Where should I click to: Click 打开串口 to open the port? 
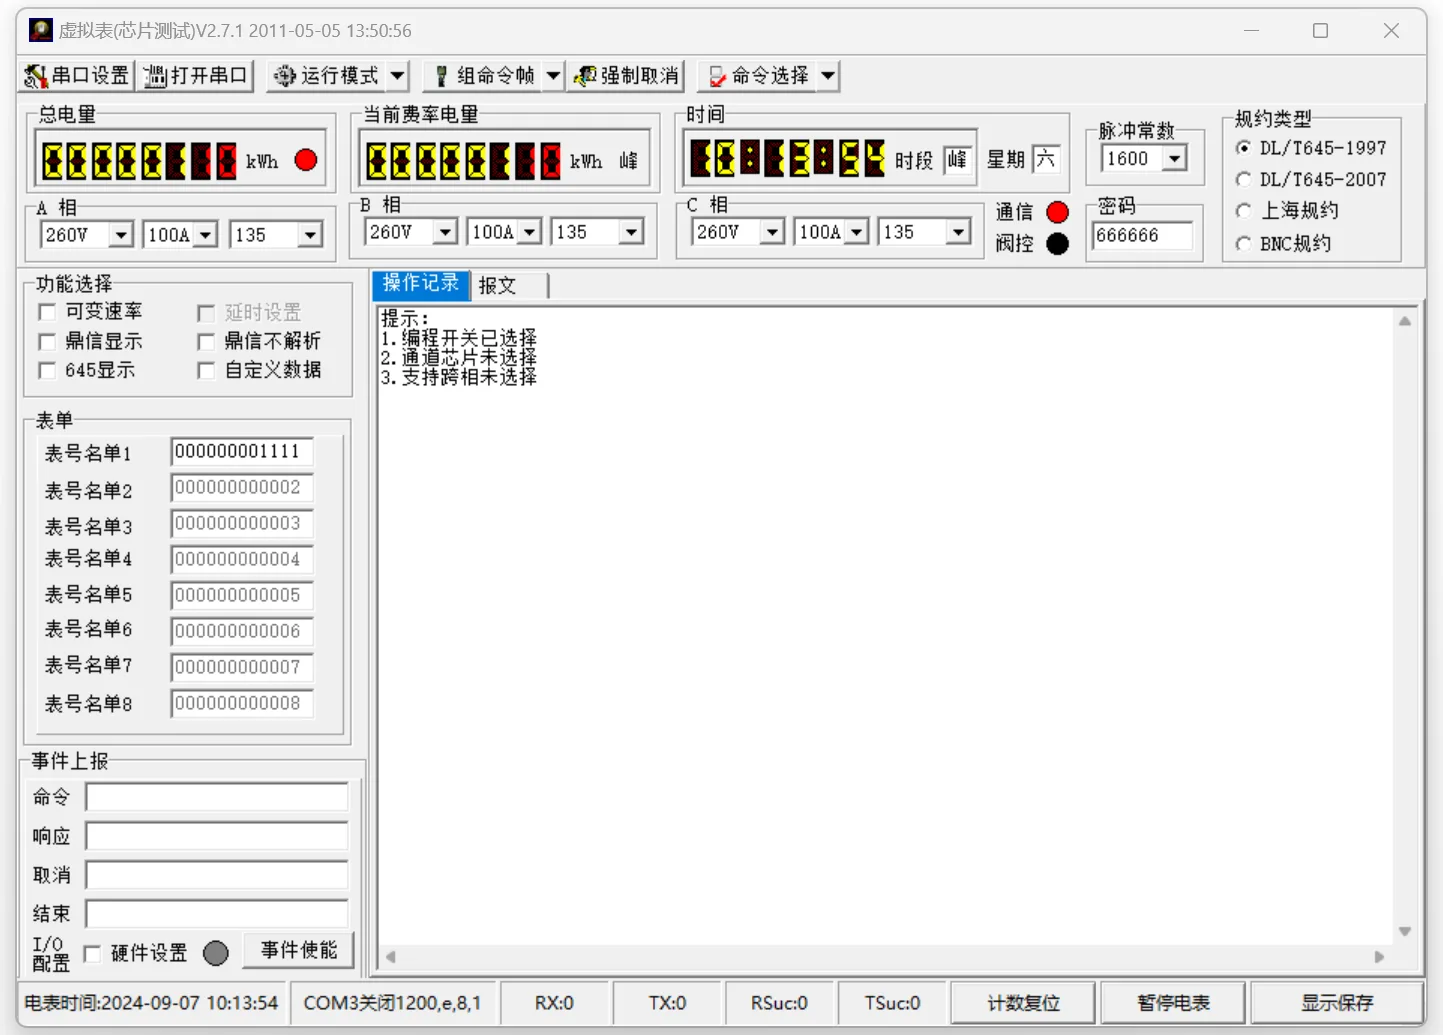coord(196,76)
